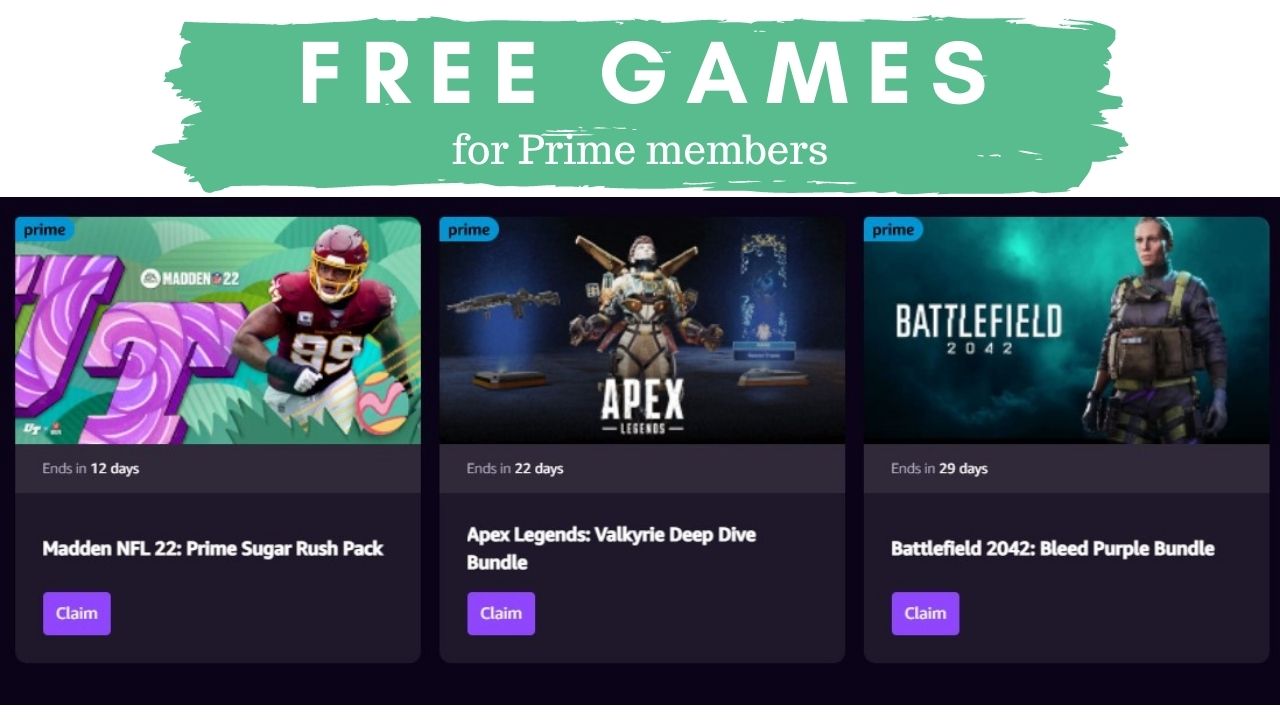
Task: Open the Battlefield 2042 artwork thumbnail
Action: click(x=1066, y=330)
